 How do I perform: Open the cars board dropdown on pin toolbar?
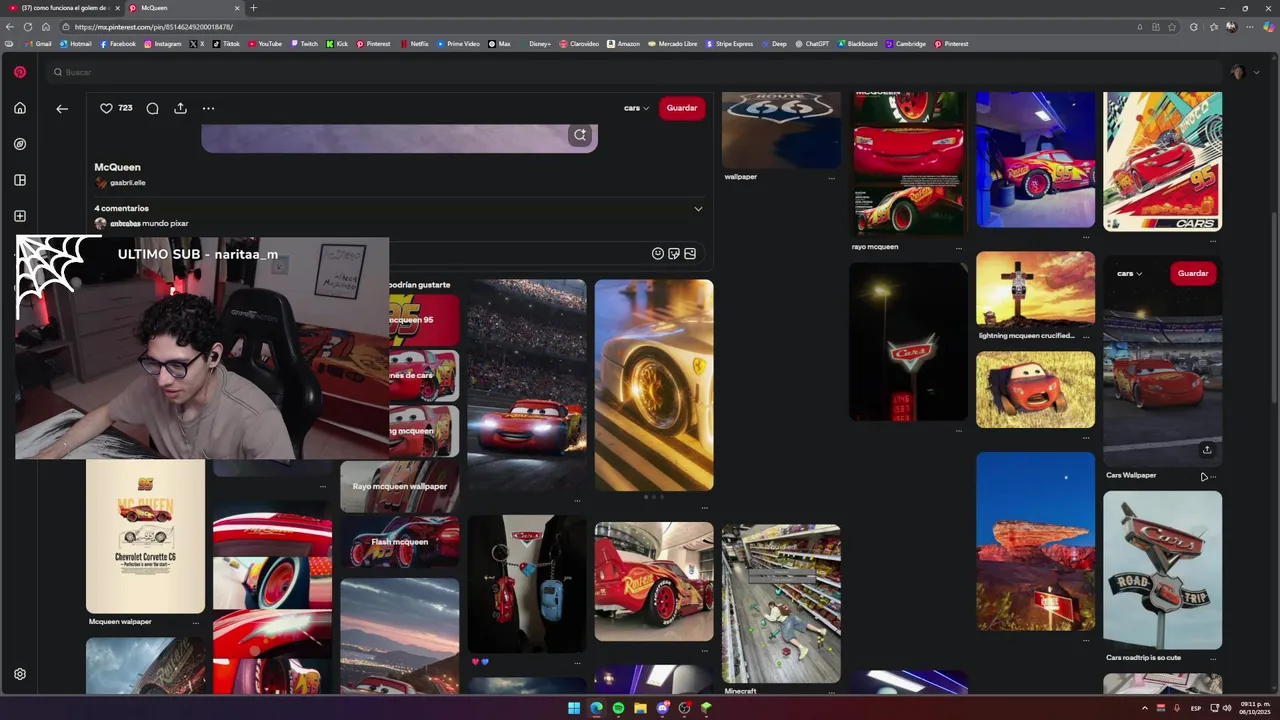click(637, 108)
